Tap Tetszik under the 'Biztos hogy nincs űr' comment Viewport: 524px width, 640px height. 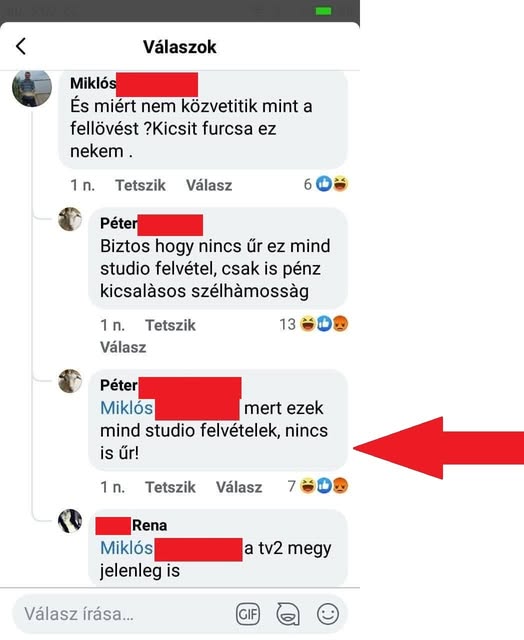coord(170,325)
